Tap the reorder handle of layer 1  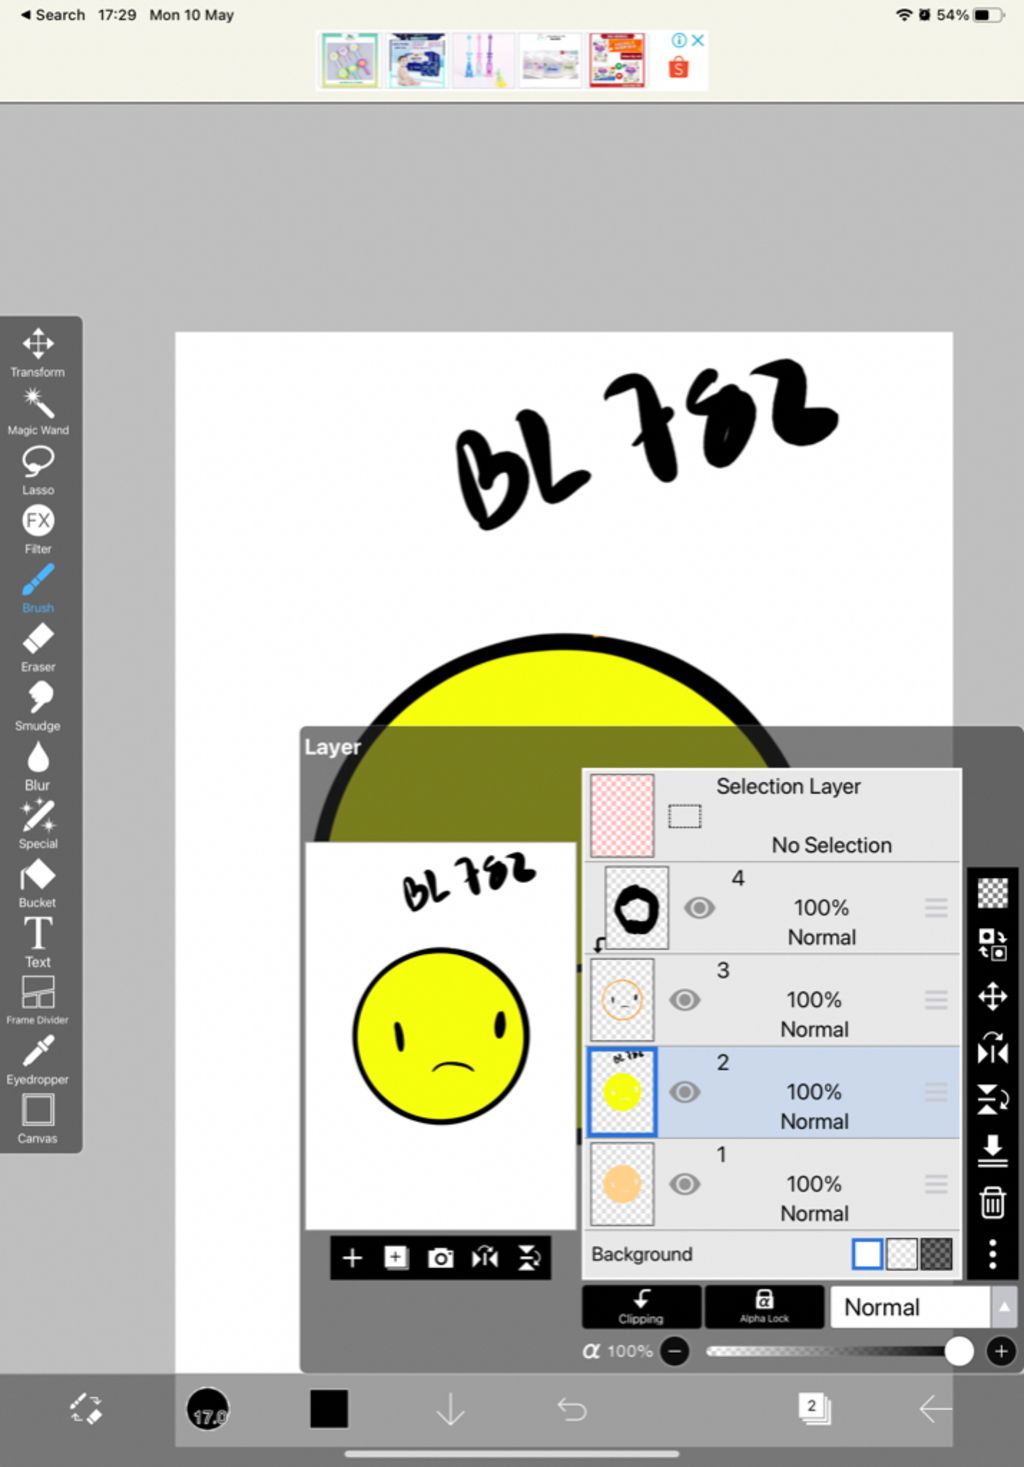[x=936, y=1184]
